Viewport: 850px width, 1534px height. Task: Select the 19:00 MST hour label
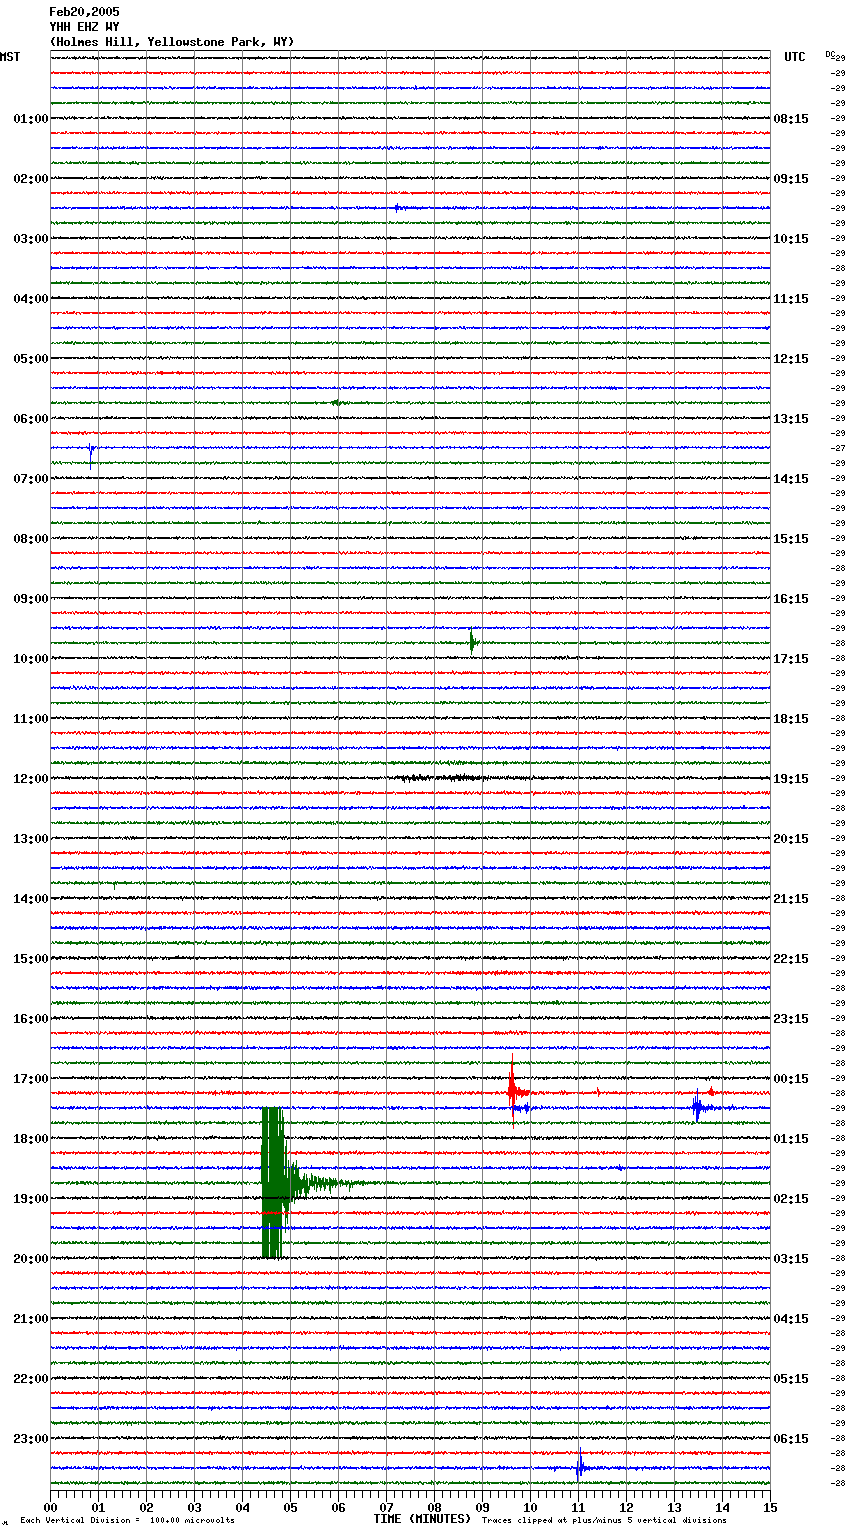[x=30, y=1199]
